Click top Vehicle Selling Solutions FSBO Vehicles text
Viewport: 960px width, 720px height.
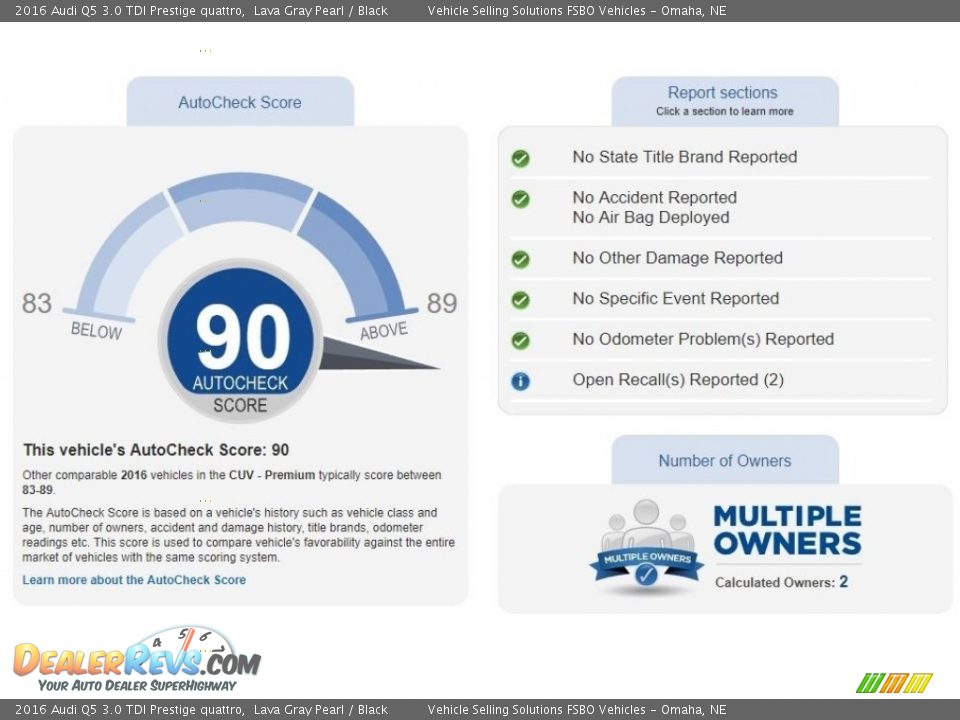click(577, 10)
